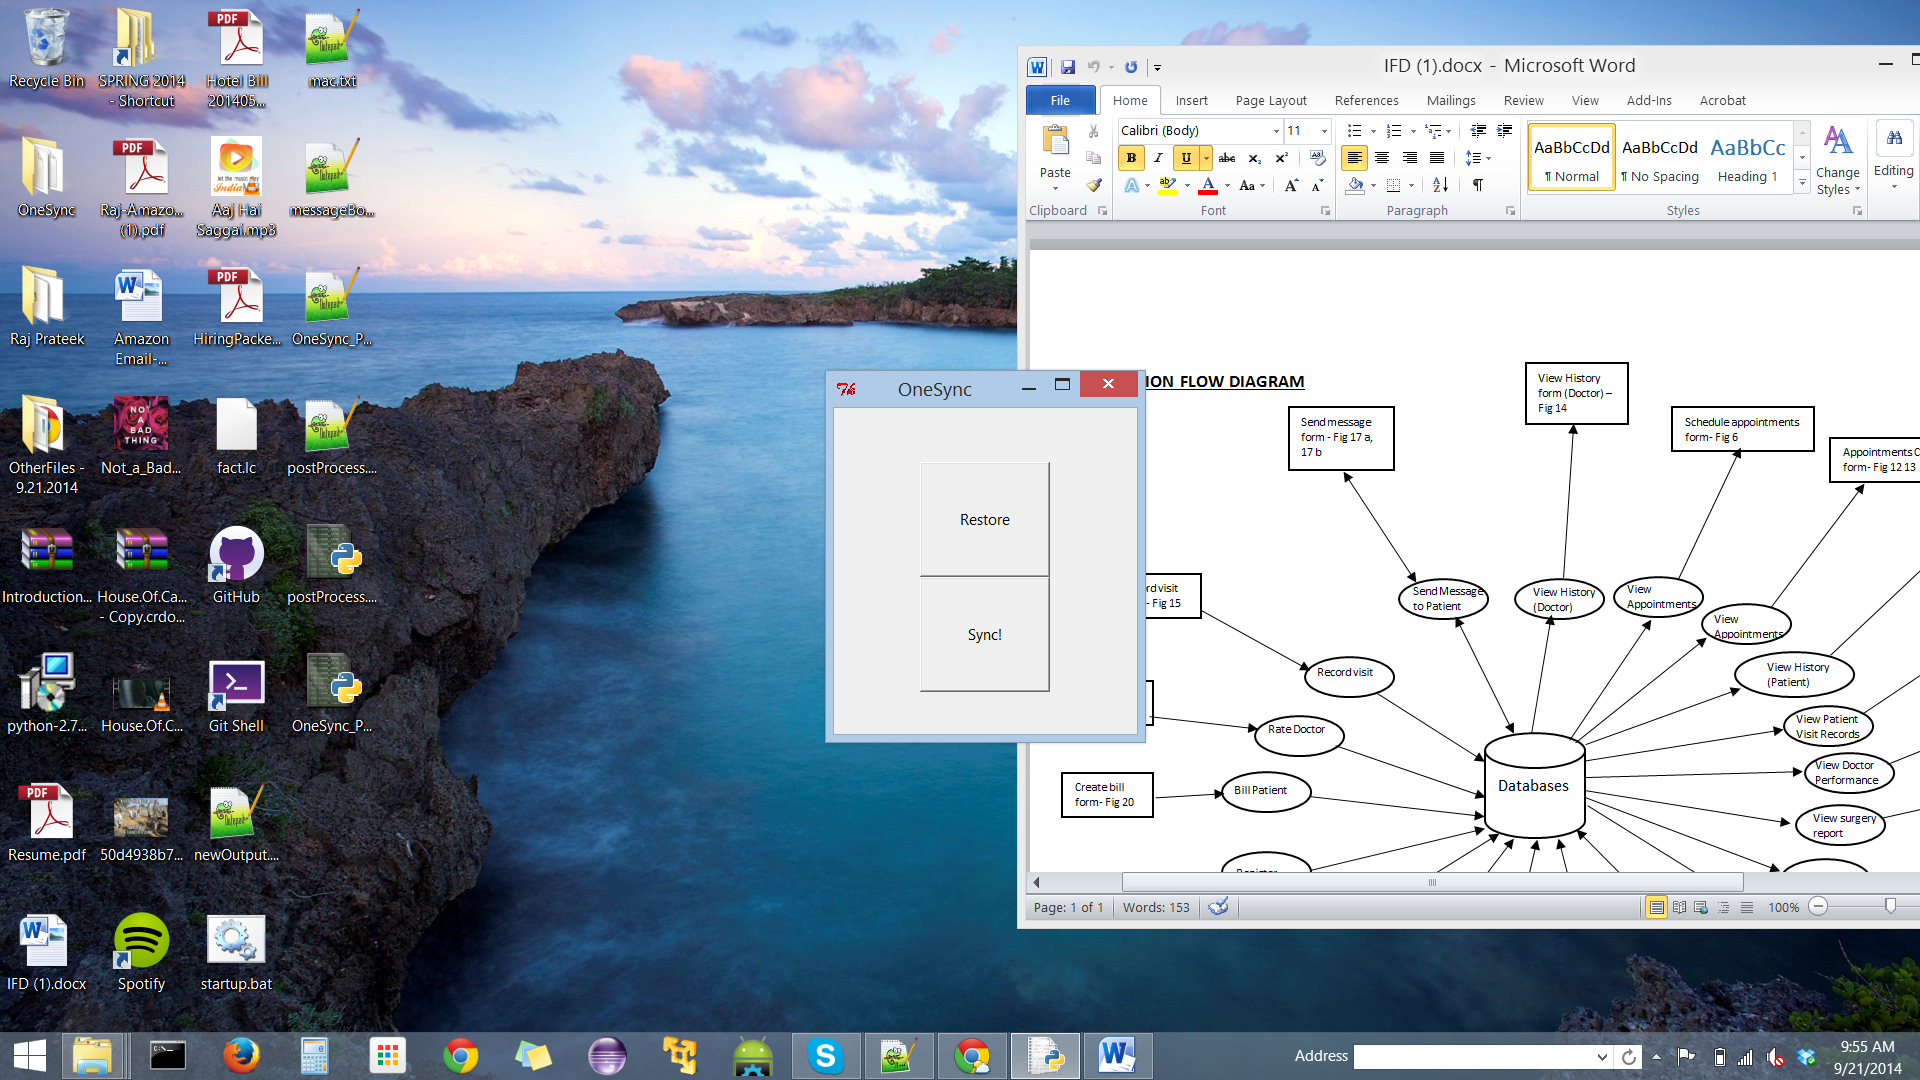
Task: Switch to the Page Layout tab
Action: click(1270, 100)
